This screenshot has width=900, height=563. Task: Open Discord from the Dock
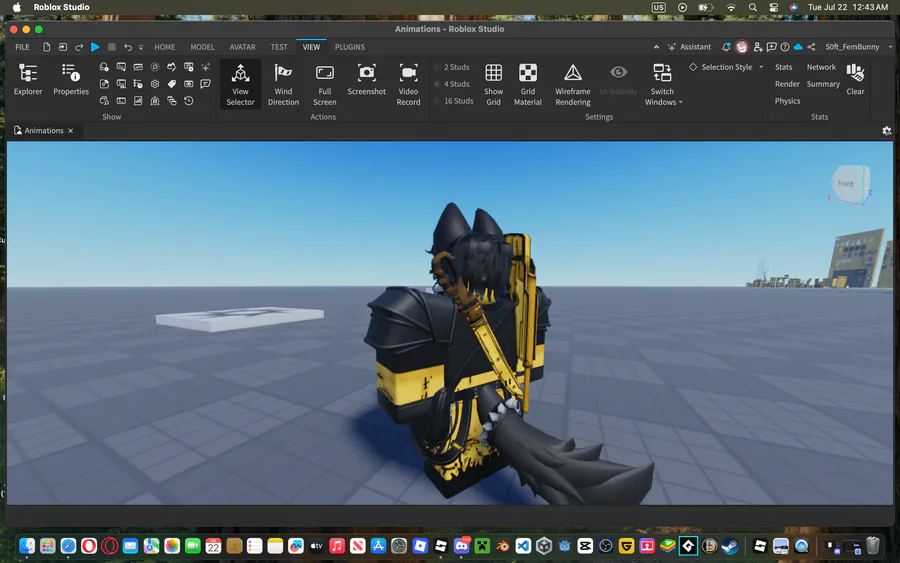tap(461, 546)
